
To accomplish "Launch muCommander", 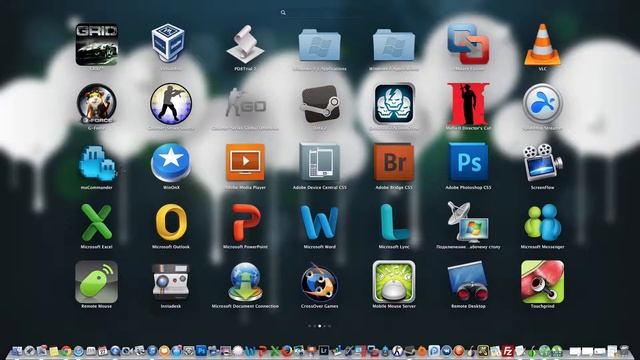I will pyautogui.click(x=97, y=163).
